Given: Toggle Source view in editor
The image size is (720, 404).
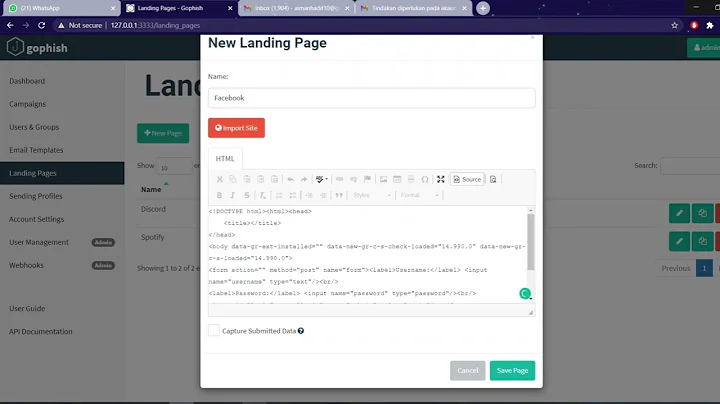Looking at the screenshot, I should pos(467,180).
